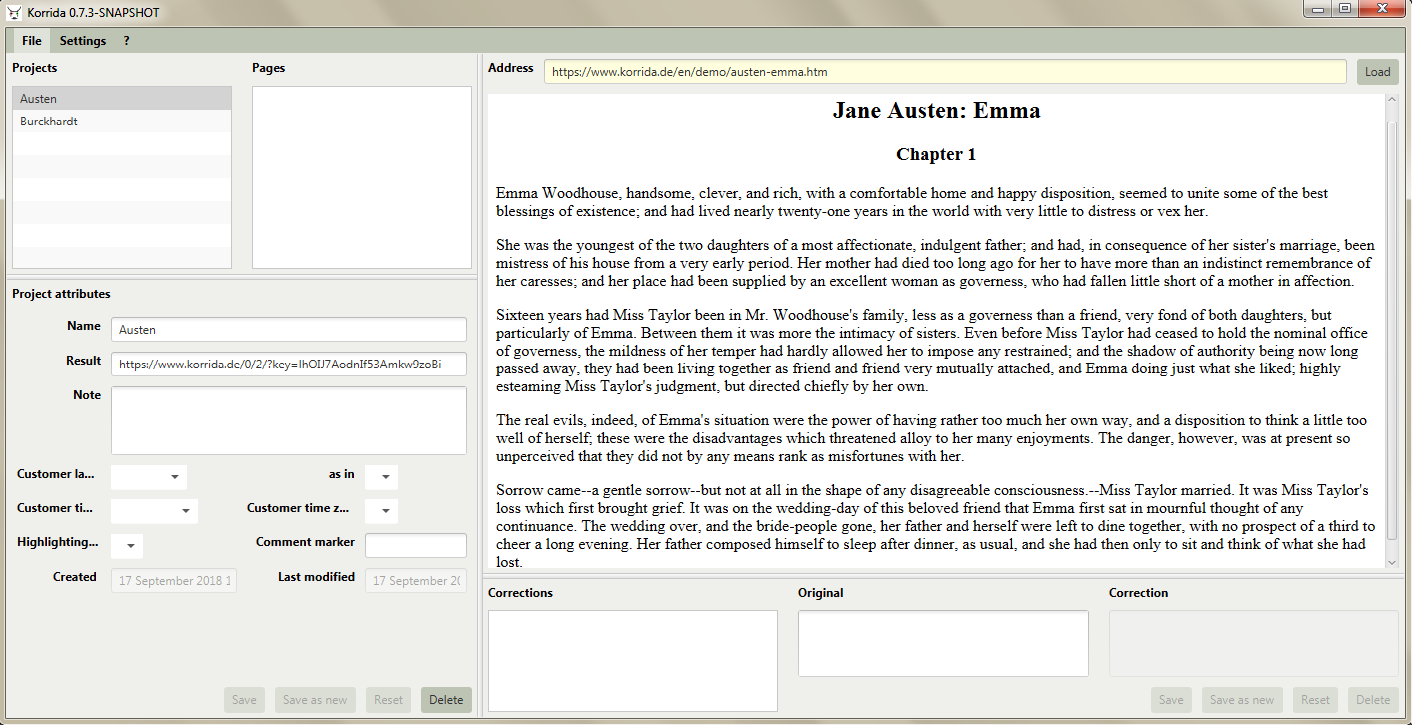Click the Result URL field

289,364
